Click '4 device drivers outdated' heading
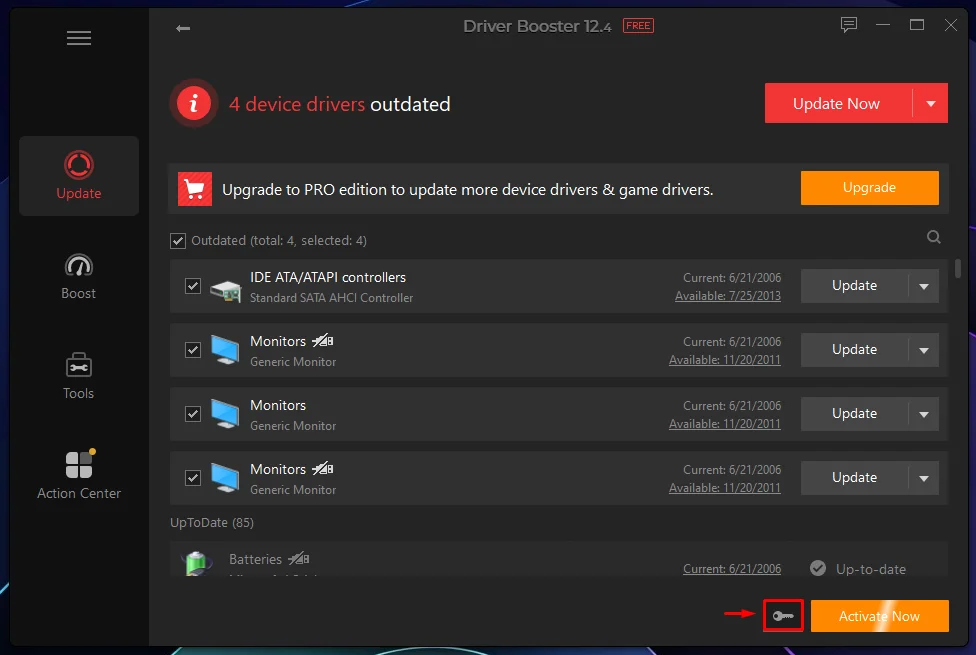Viewport: 976px width, 655px height. 339,104
